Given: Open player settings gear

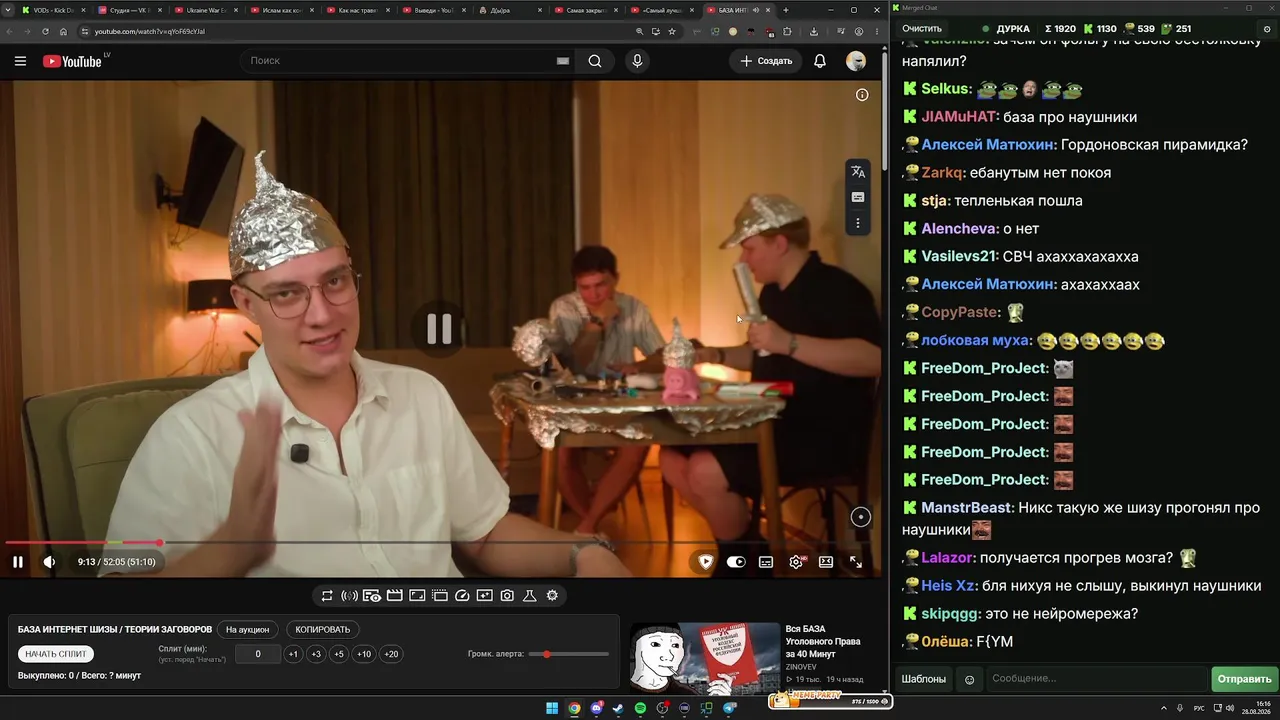Looking at the screenshot, I should (796, 562).
